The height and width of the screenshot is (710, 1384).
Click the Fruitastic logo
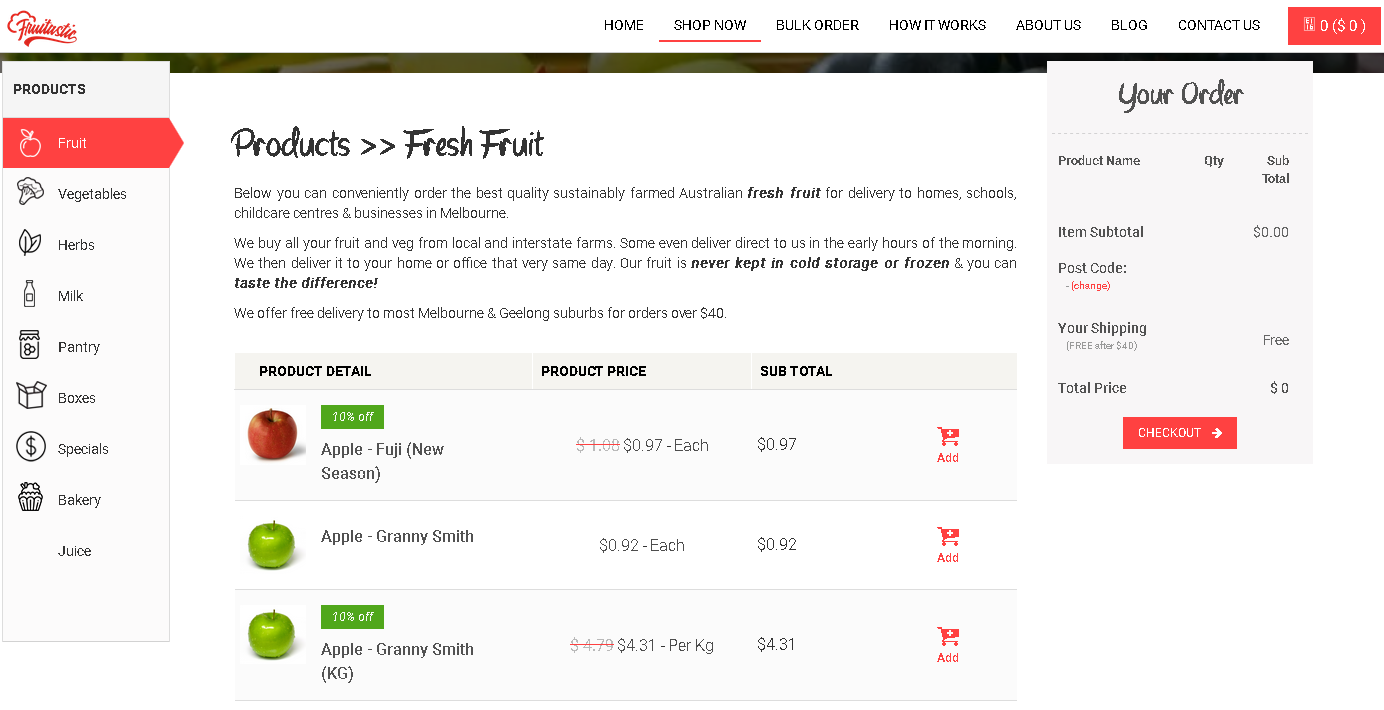click(43, 27)
